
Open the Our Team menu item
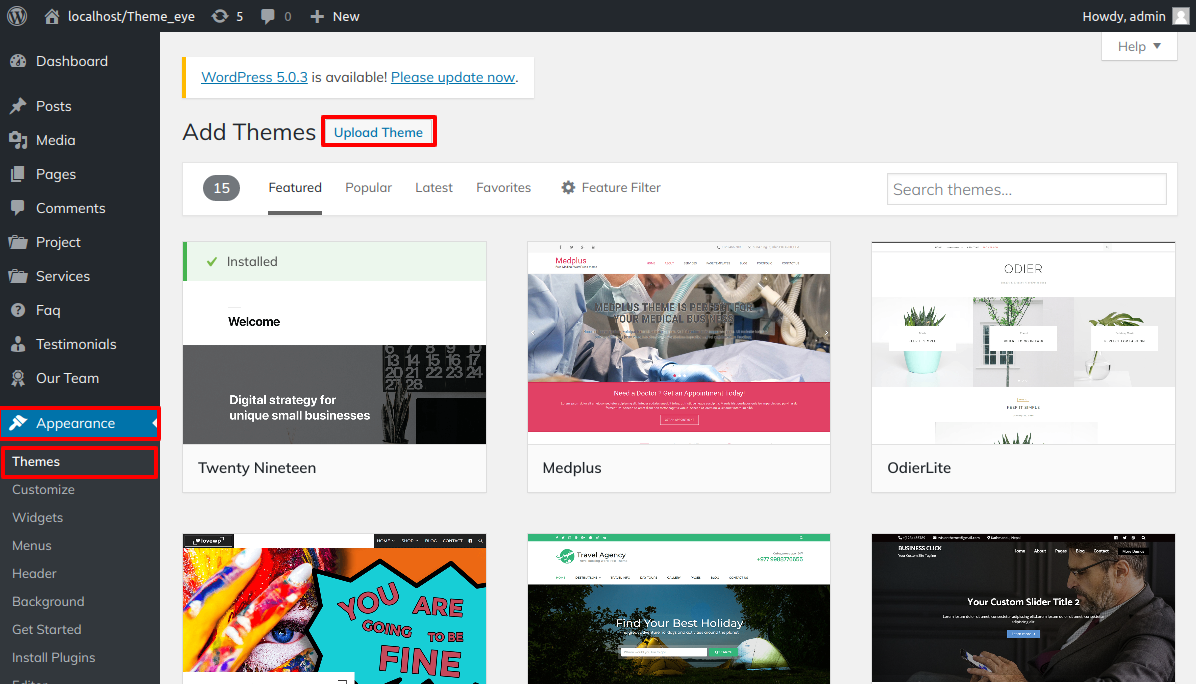pos(67,377)
